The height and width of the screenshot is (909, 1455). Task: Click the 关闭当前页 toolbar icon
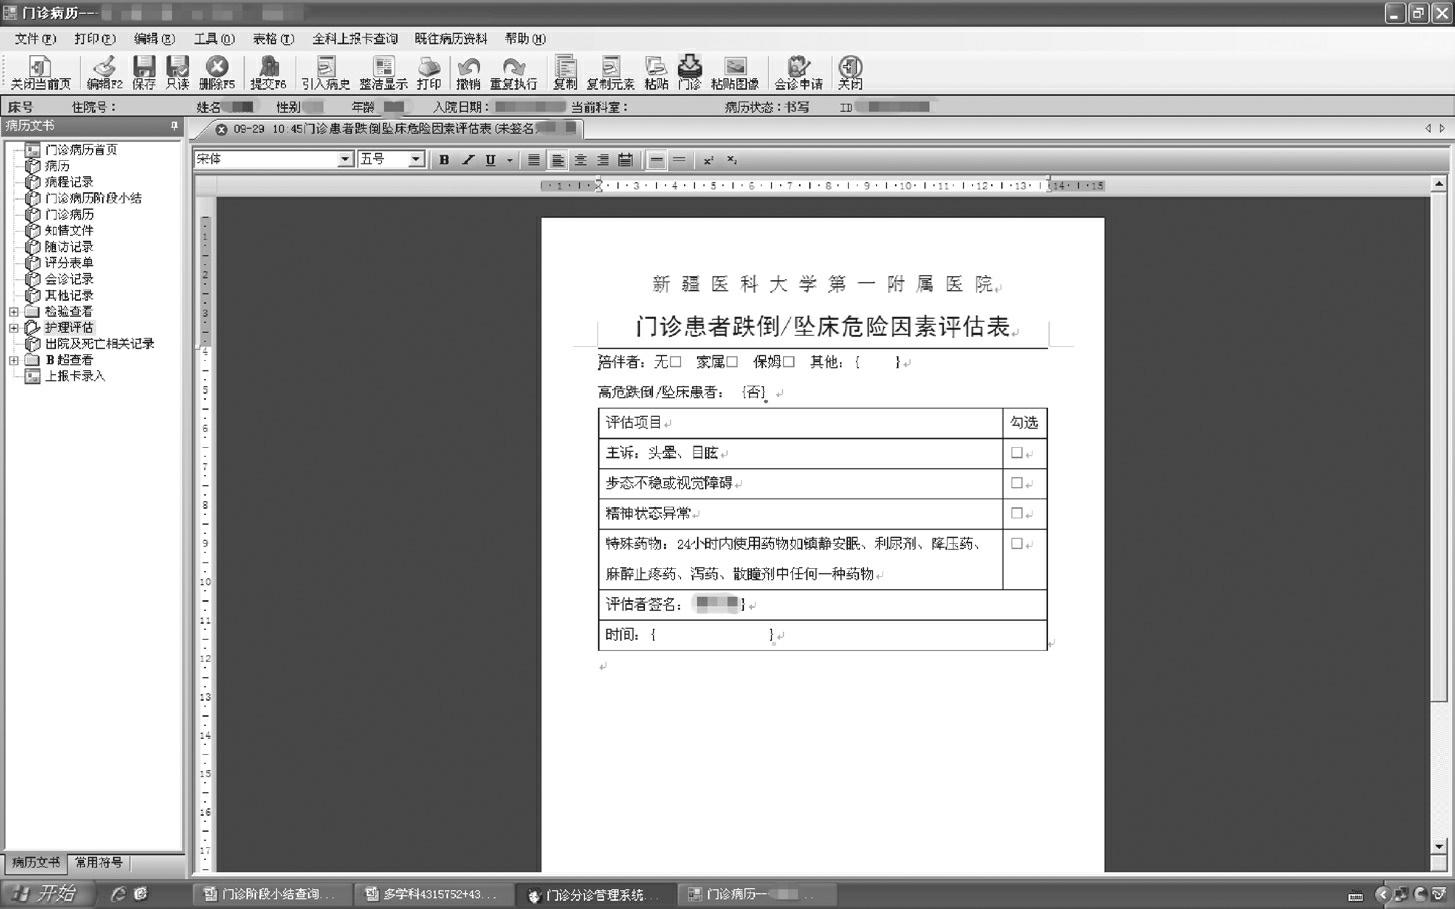(x=40, y=73)
